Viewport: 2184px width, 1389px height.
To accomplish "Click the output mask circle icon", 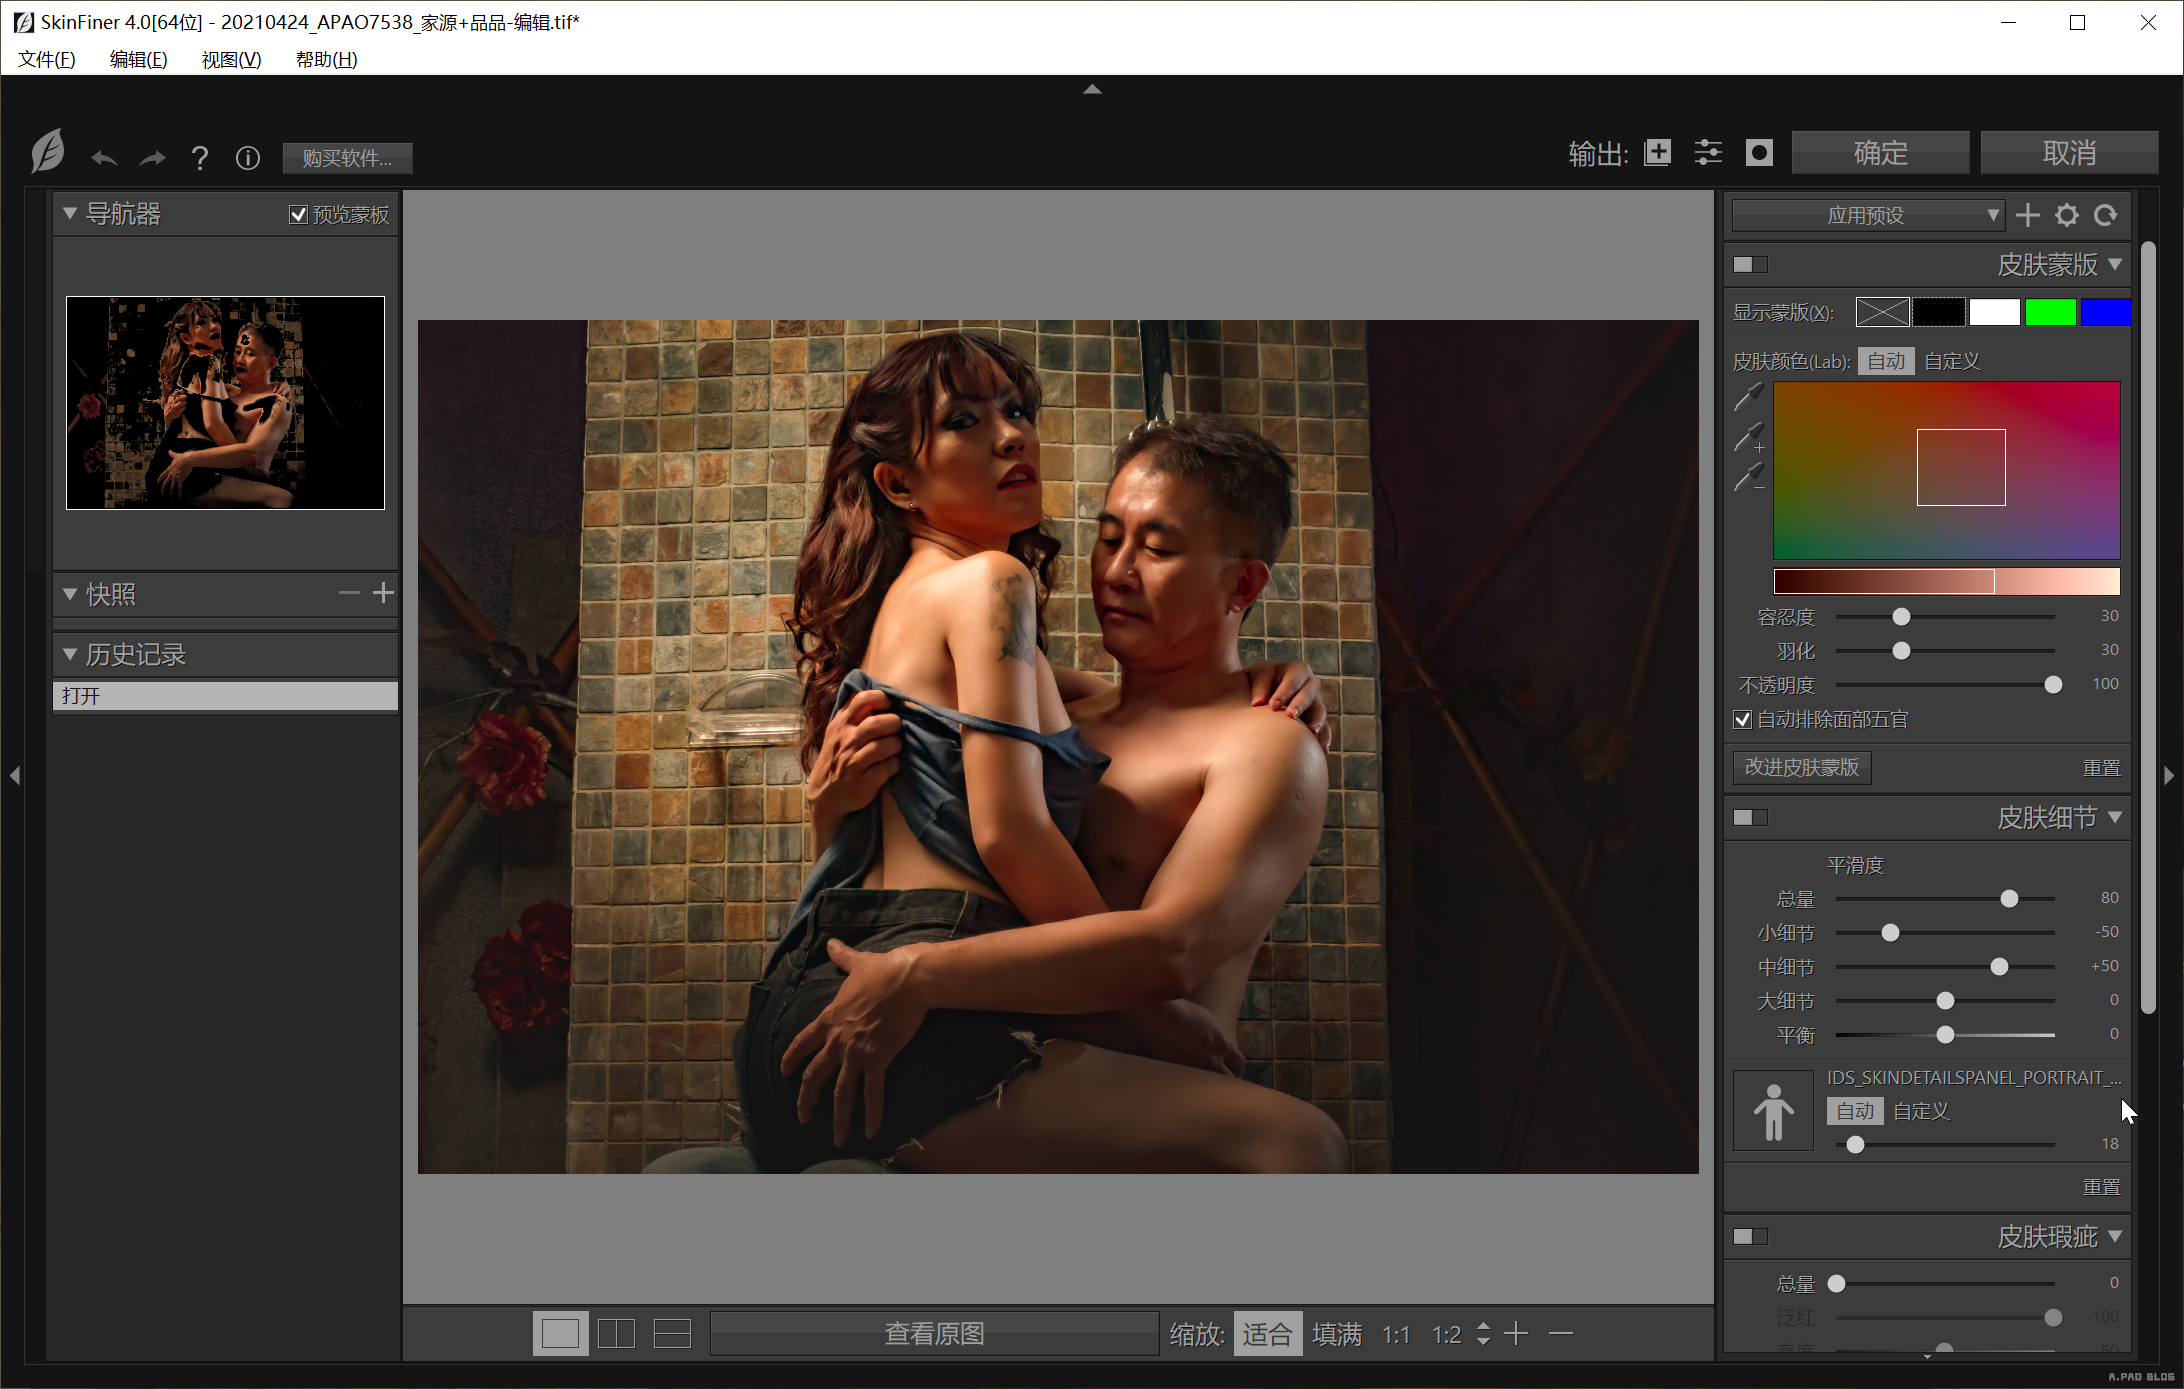I will coord(1759,152).
